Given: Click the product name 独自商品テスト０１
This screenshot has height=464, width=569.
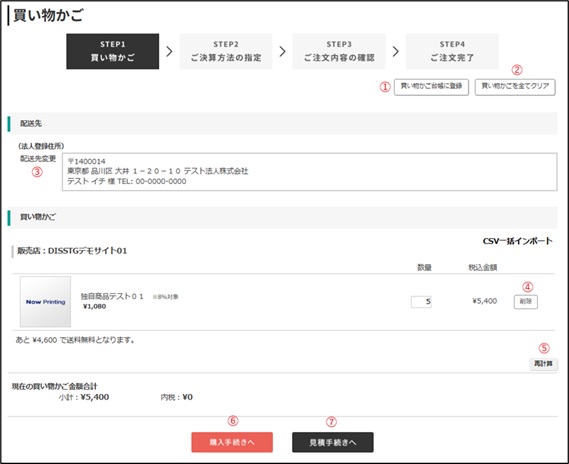Looking at the screenshot, I should (x=112, y=296).
